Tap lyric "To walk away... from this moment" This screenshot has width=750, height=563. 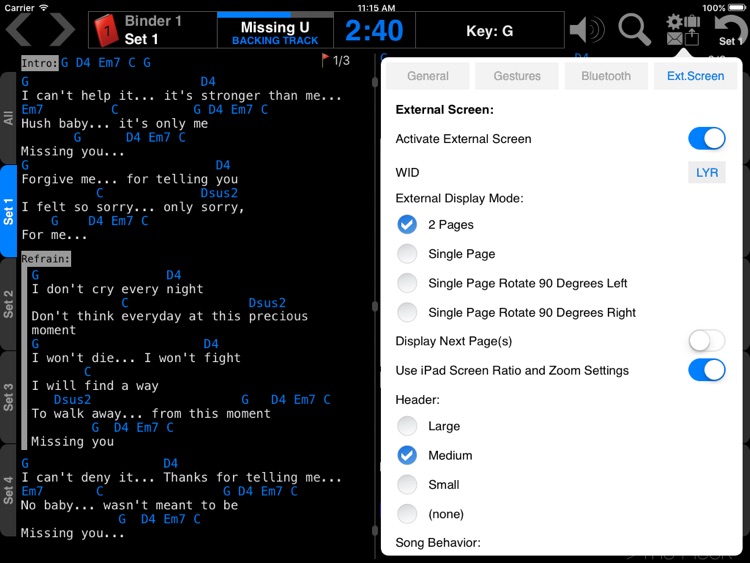point(151,414)
